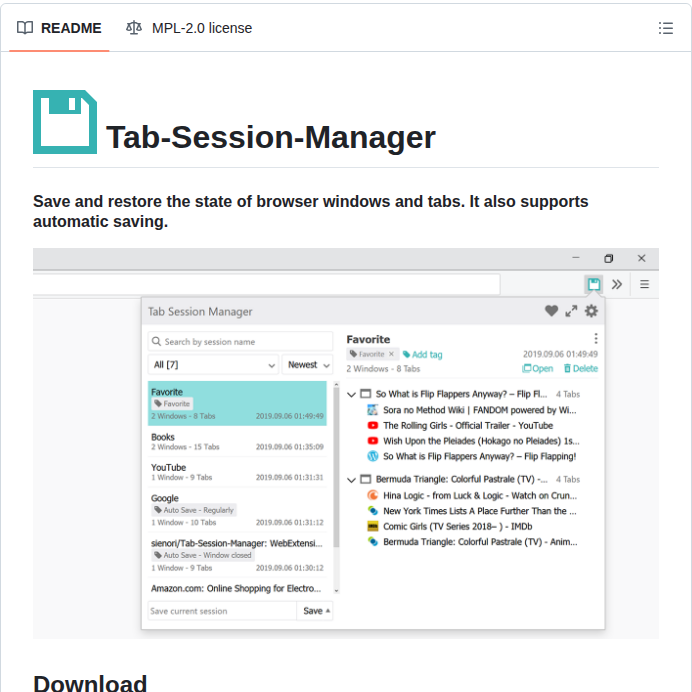Click the teal floppy disk logo
This screenshot has height=692, width=692.
pos(65,122)
